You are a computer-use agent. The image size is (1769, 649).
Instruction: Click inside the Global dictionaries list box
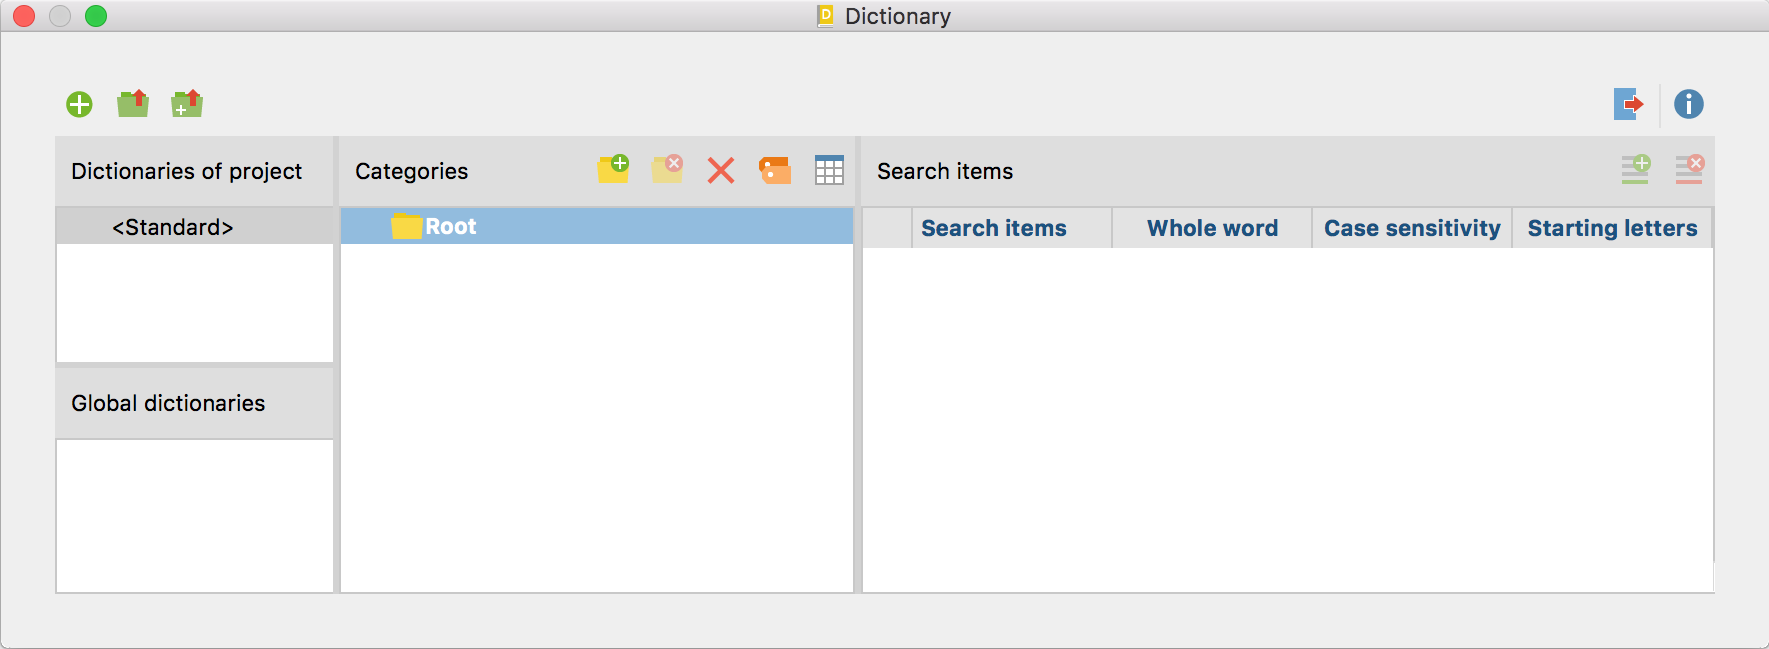pyautogui.click(x=195, y=516)
